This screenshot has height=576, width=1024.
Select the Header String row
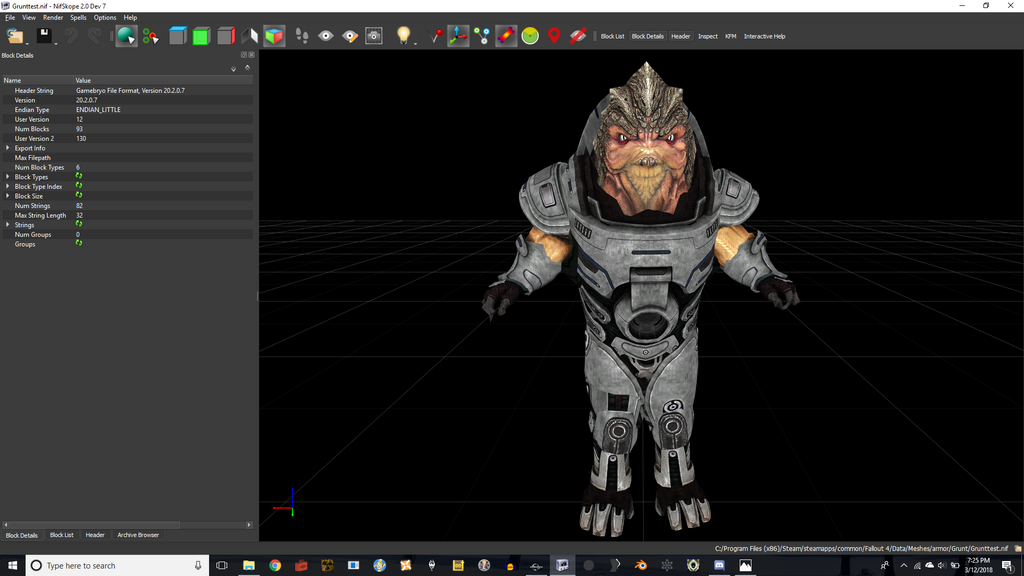pos(127,91)
